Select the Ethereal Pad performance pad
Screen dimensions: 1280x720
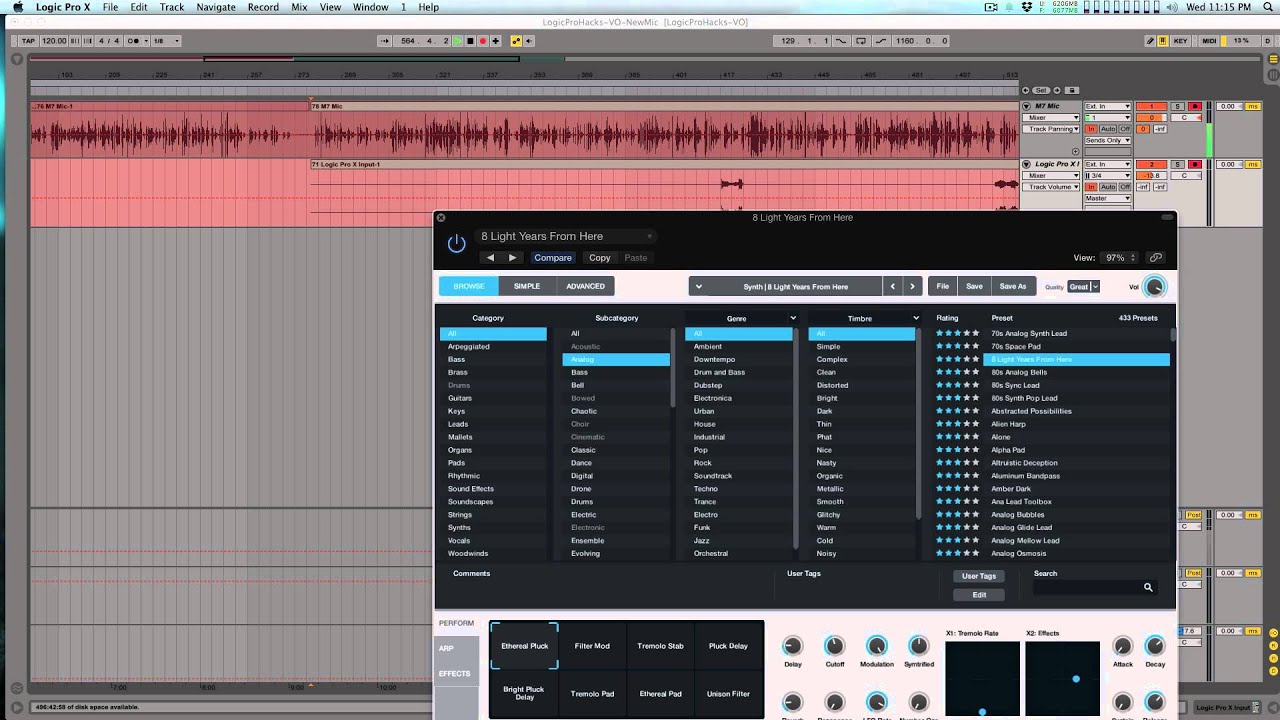coord(660,693)
